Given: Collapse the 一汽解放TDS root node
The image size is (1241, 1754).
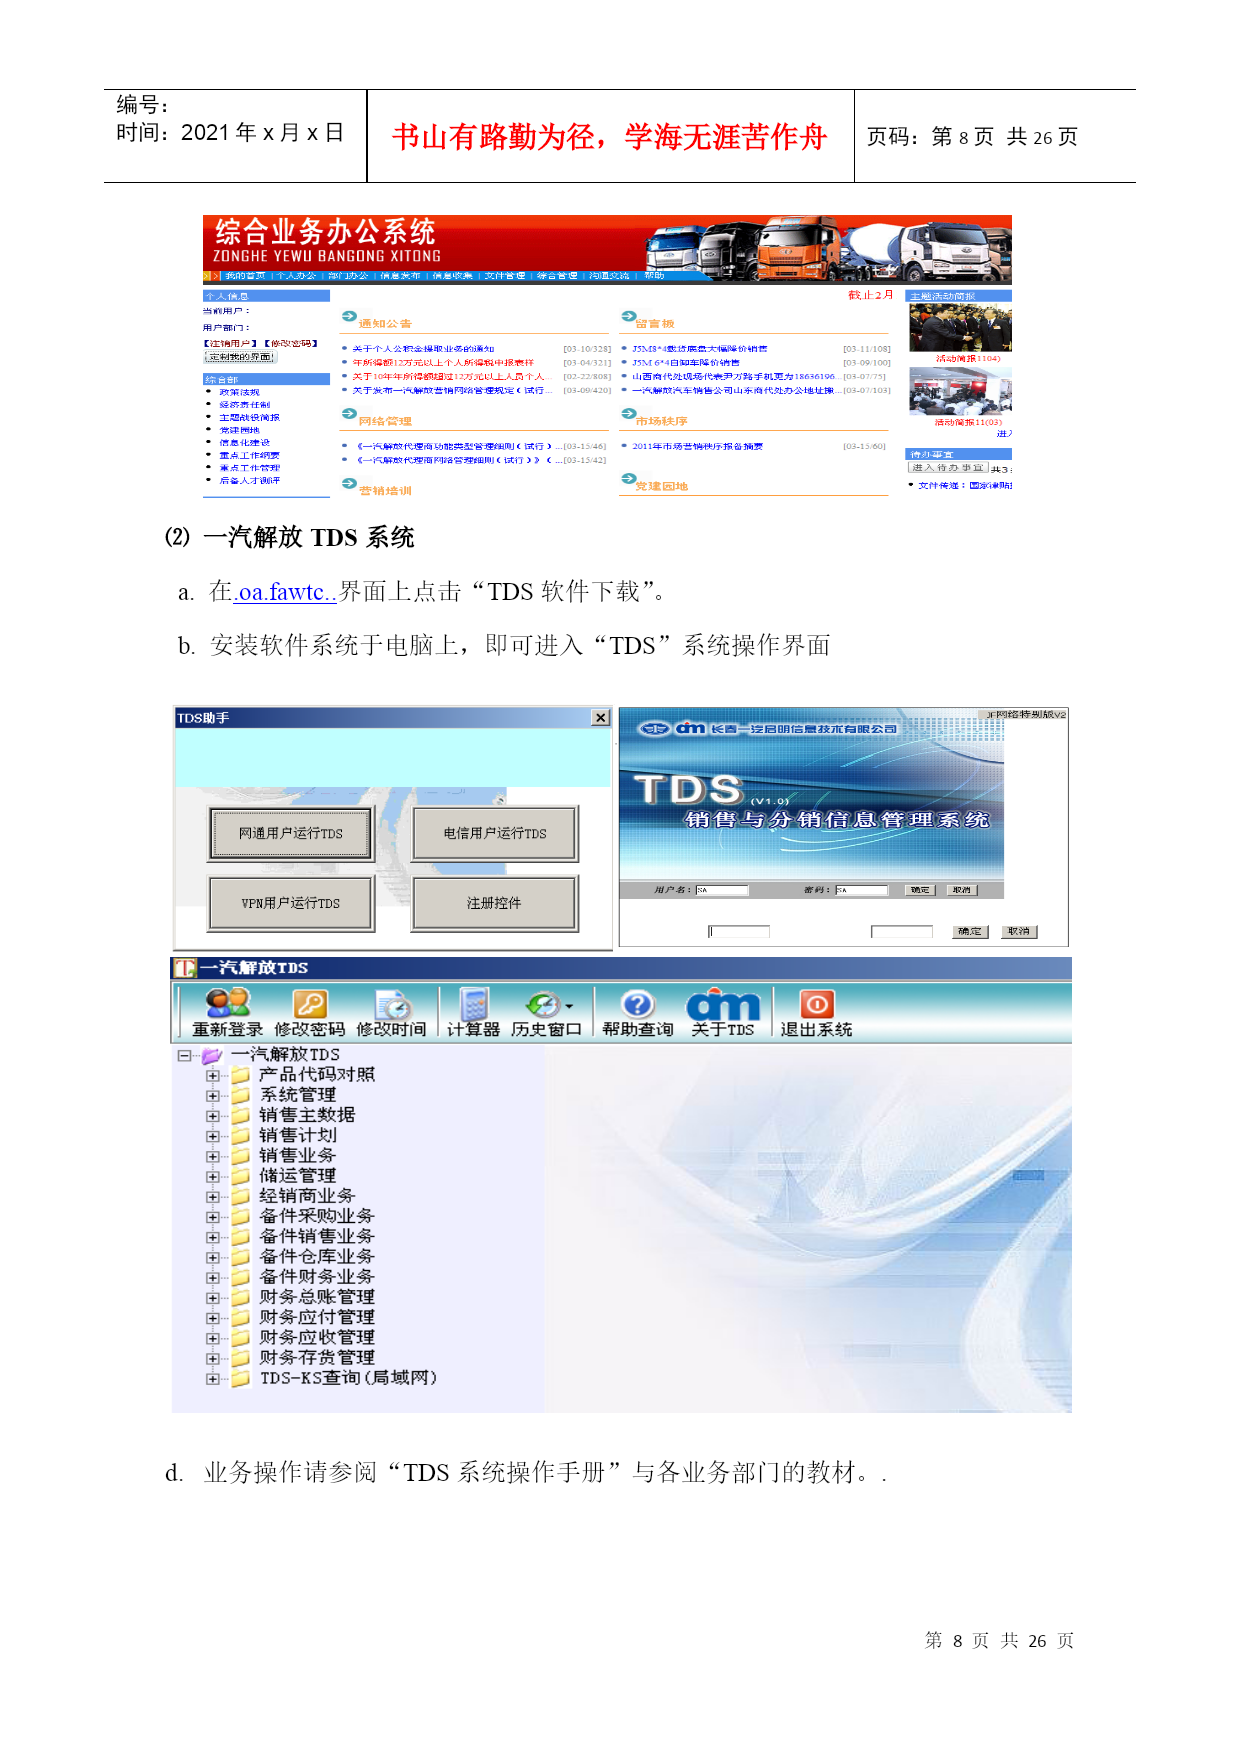Looking at the screenshot, I should point(184,1055).
